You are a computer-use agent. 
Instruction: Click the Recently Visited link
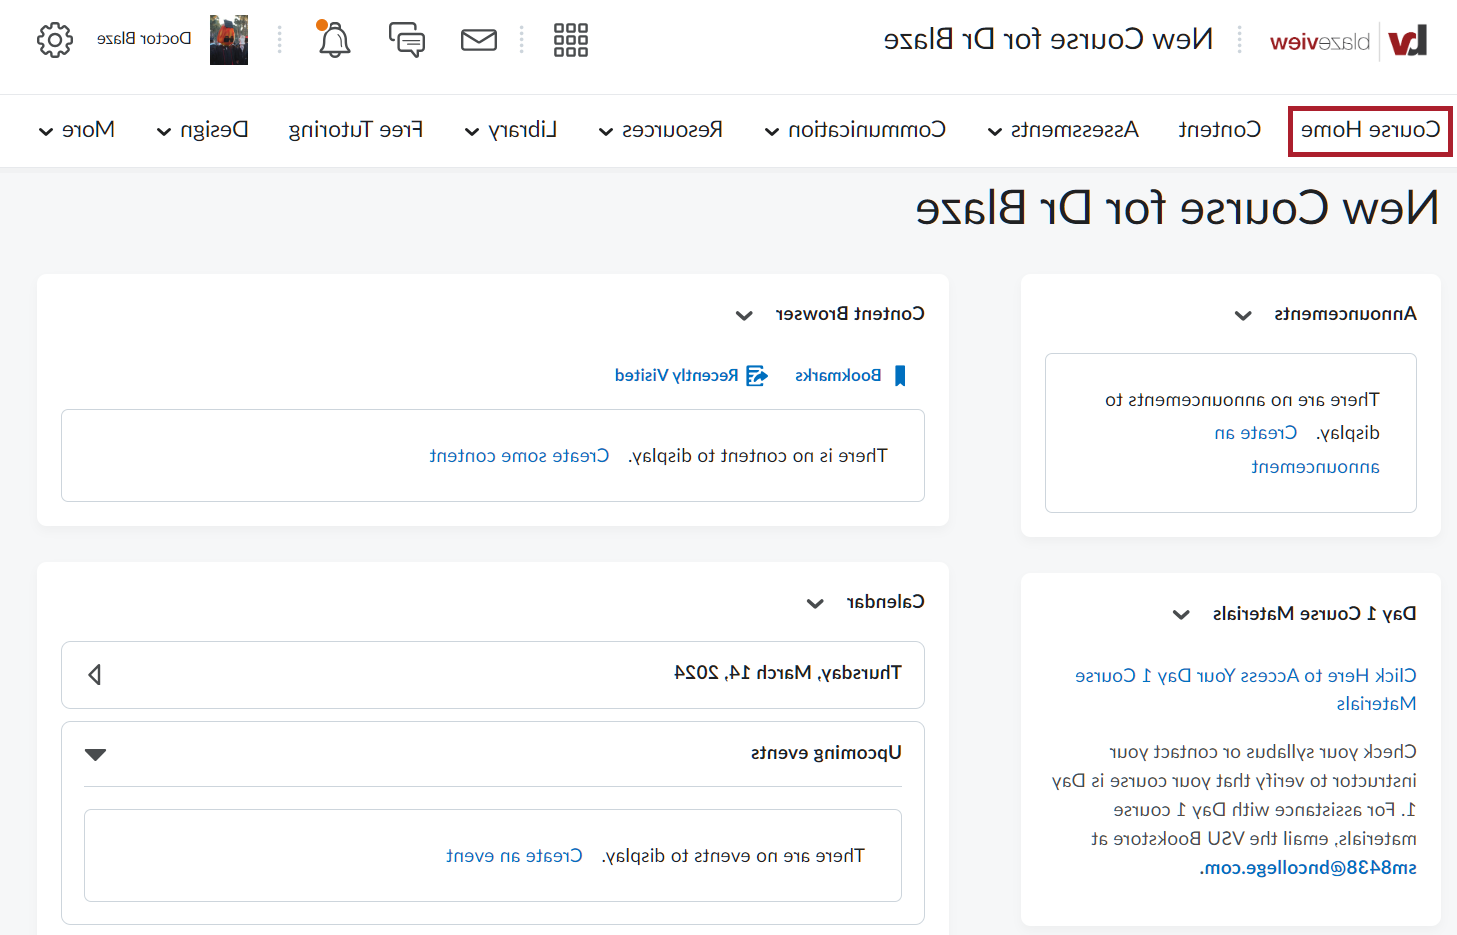[677, 376]
